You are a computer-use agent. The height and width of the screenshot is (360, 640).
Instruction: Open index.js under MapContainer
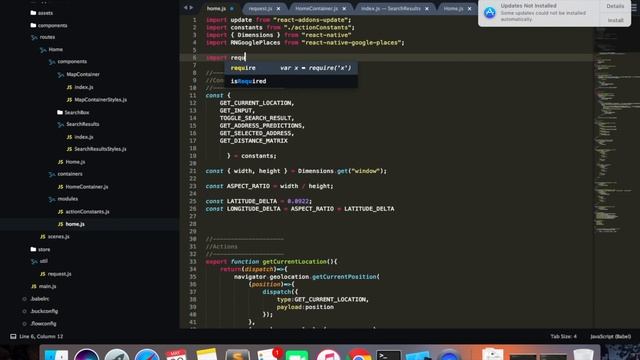80,87
